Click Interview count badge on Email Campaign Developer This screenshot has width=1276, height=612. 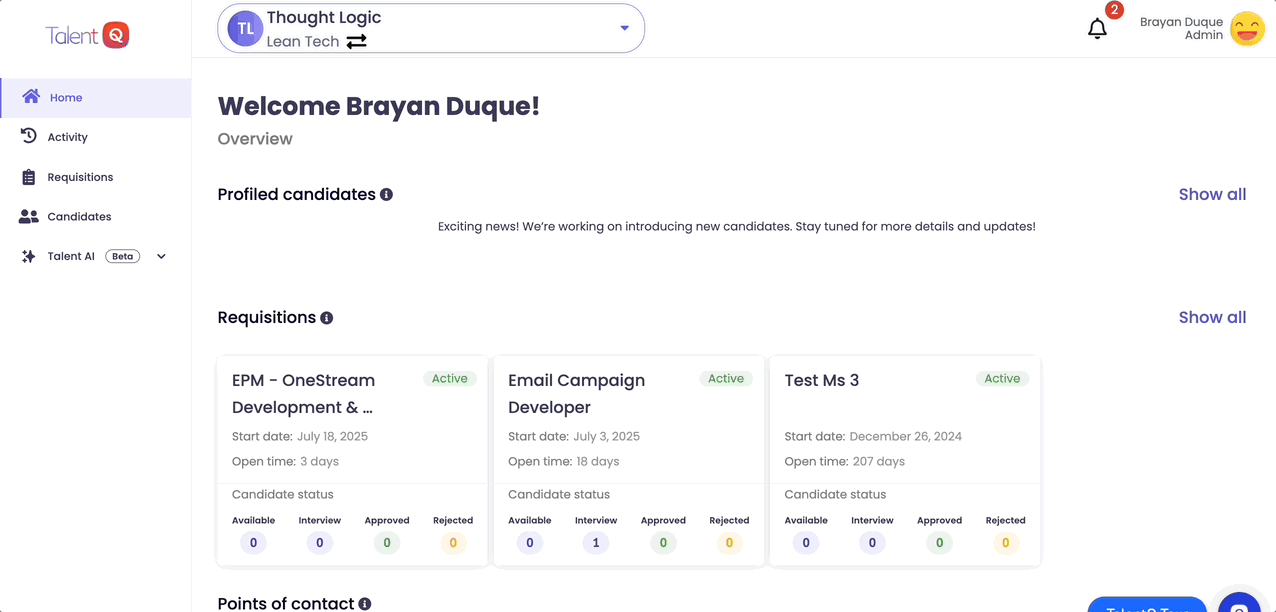(x=596, y=543)
